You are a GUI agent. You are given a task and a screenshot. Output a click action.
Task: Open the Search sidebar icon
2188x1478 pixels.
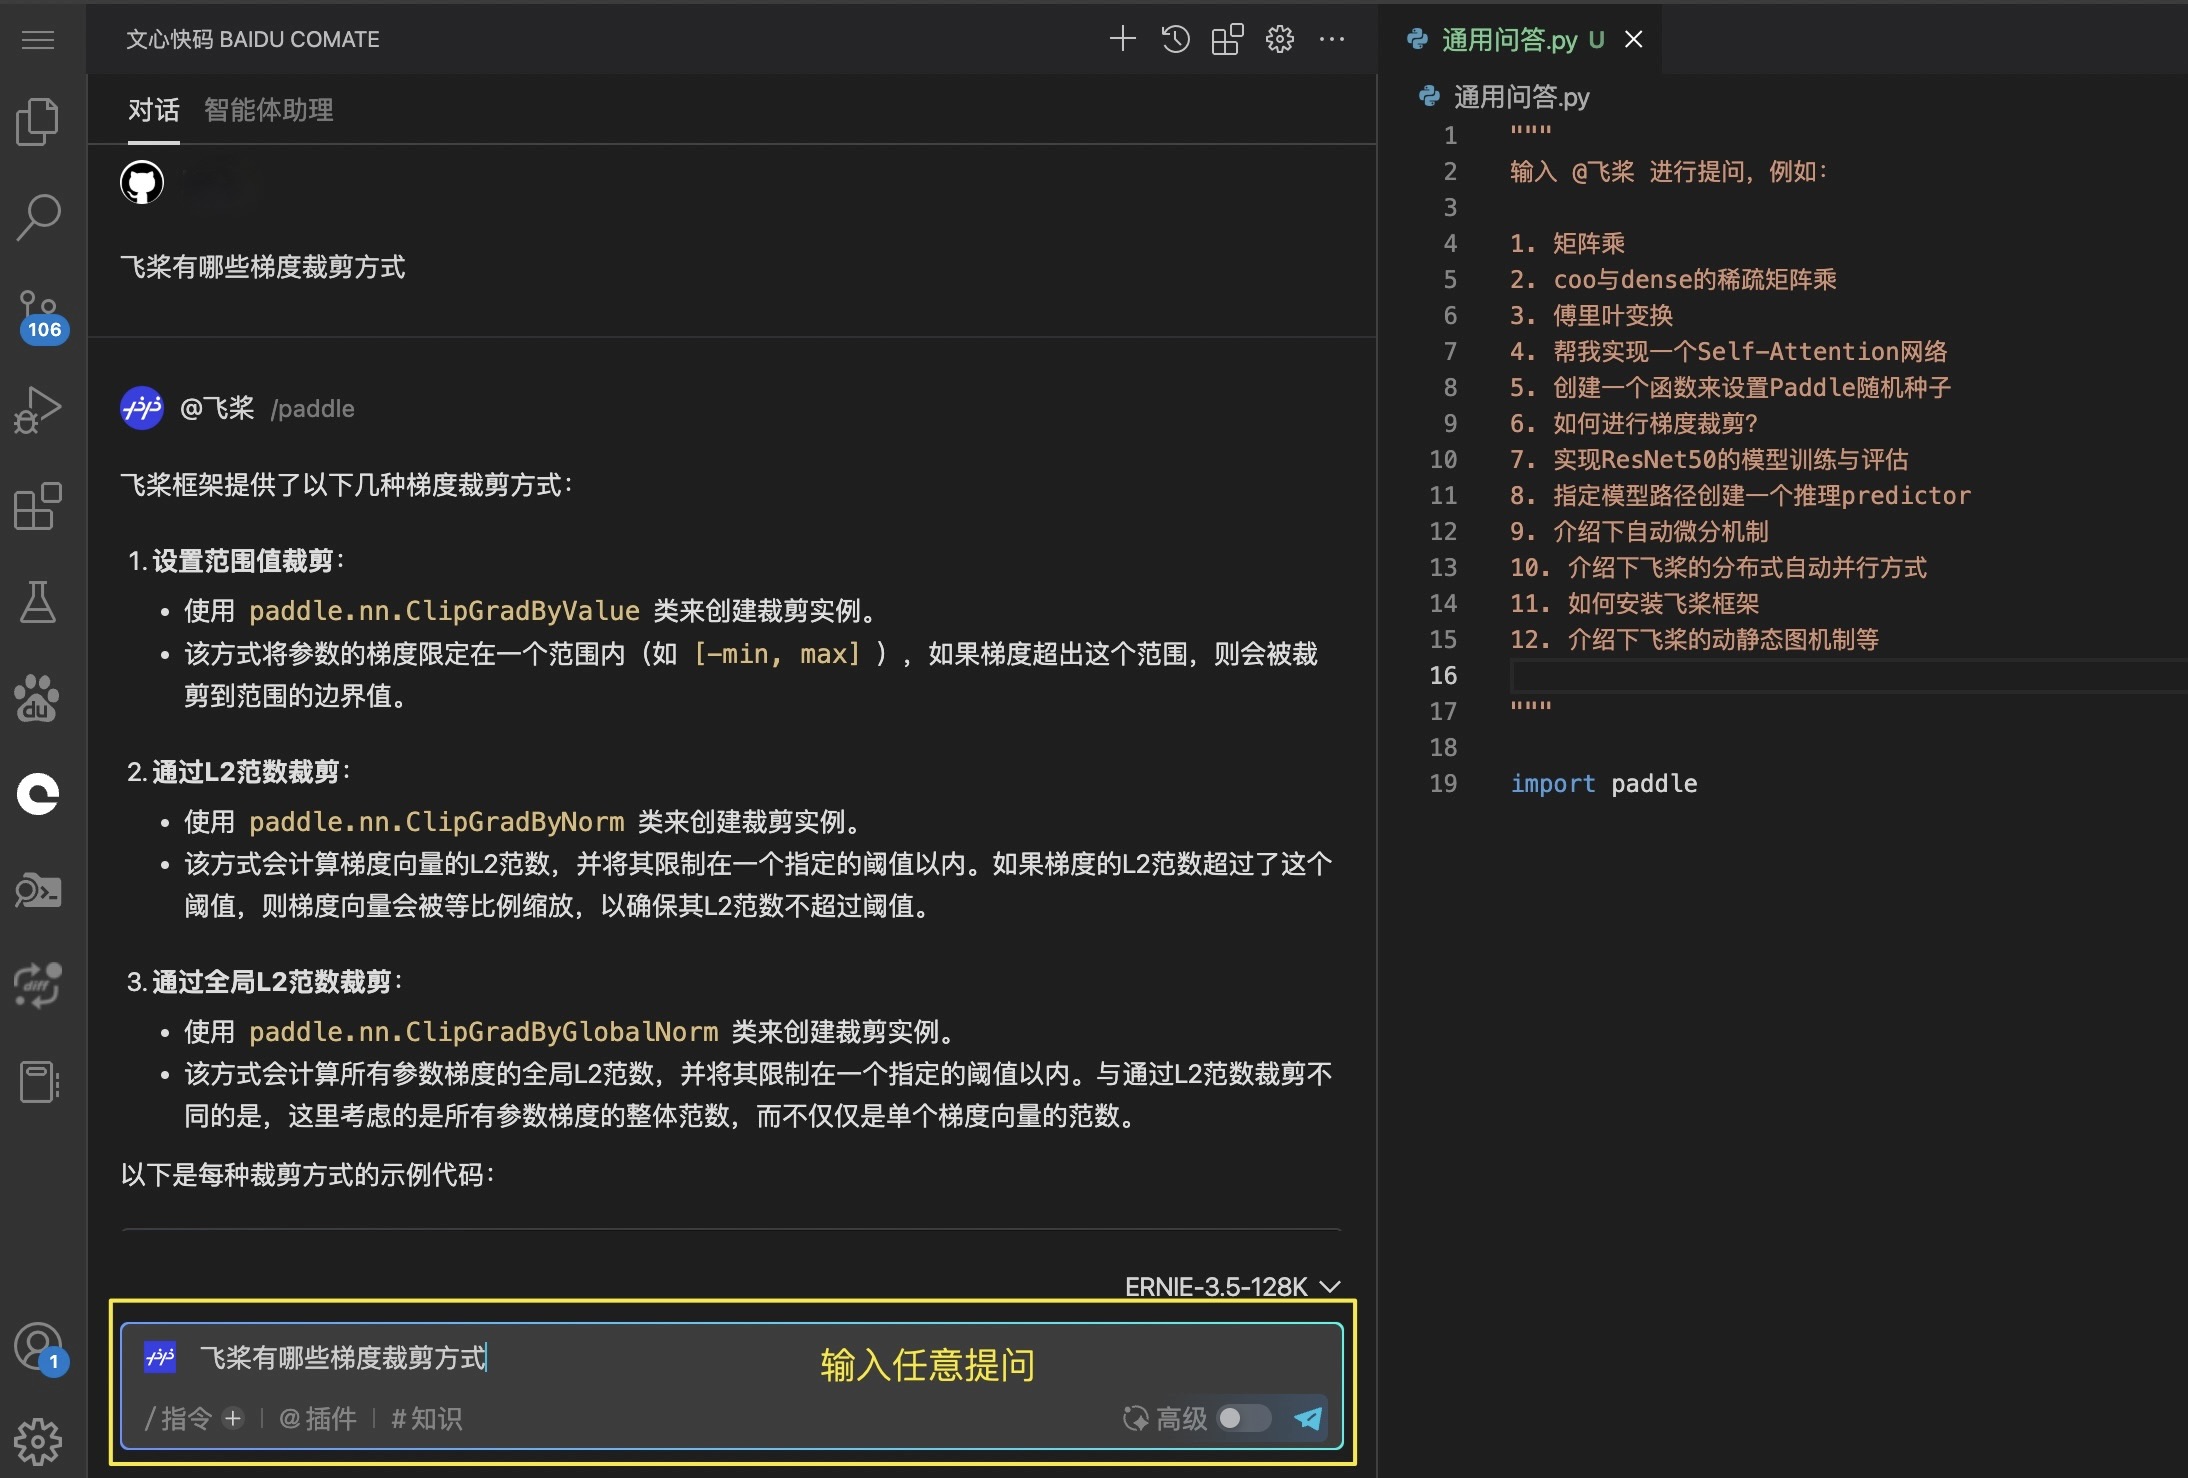(38, 217)
